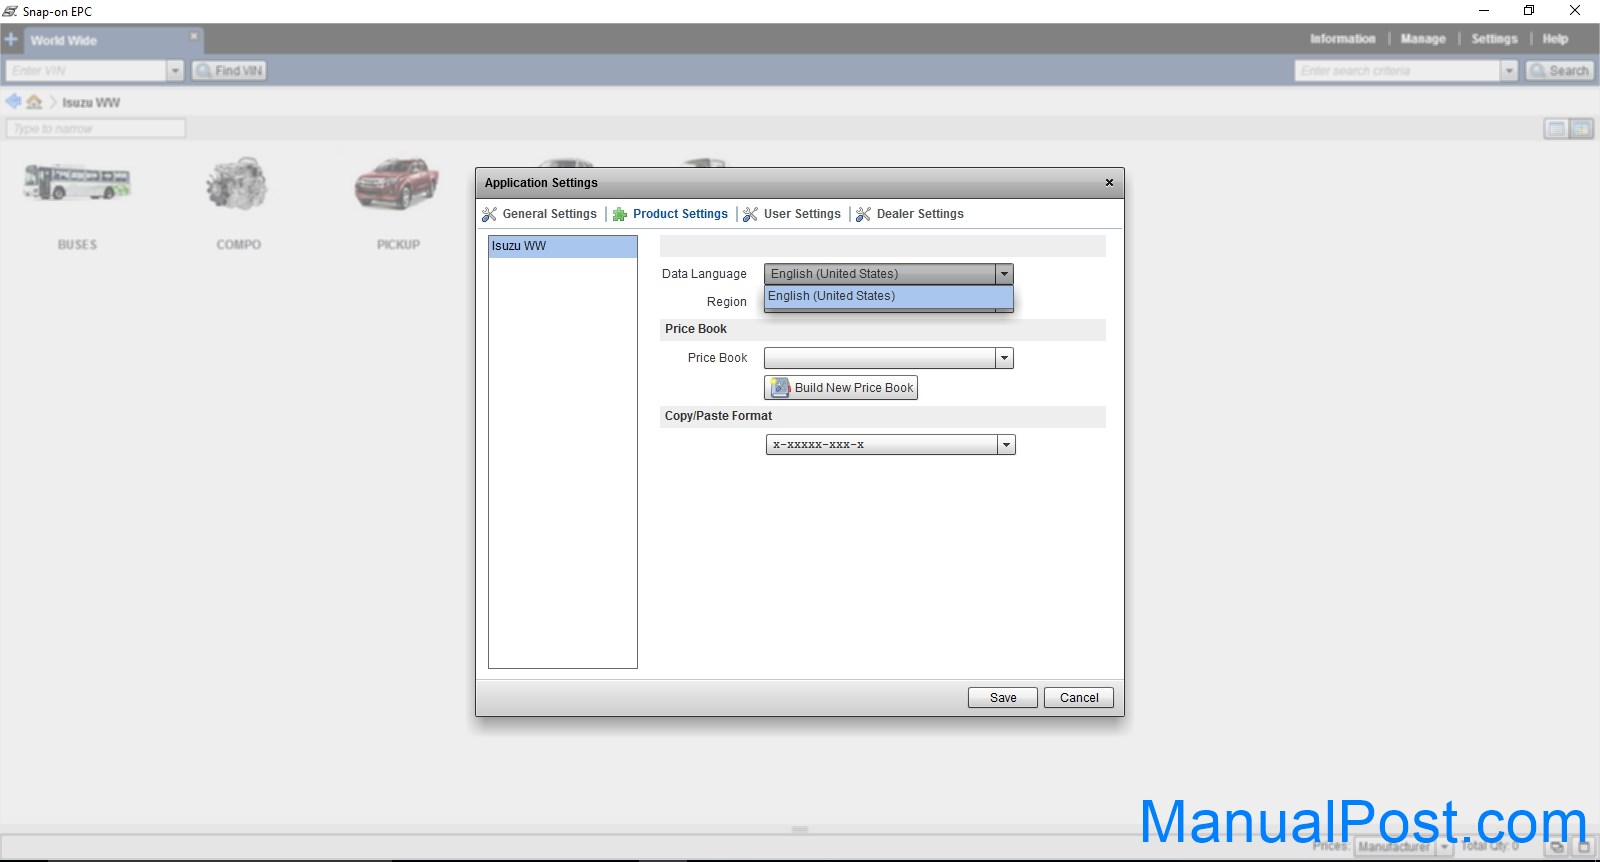Click Isuzu WW breadcrumb text
Viewport: 1600px width, 862px height.
[91, 103]
